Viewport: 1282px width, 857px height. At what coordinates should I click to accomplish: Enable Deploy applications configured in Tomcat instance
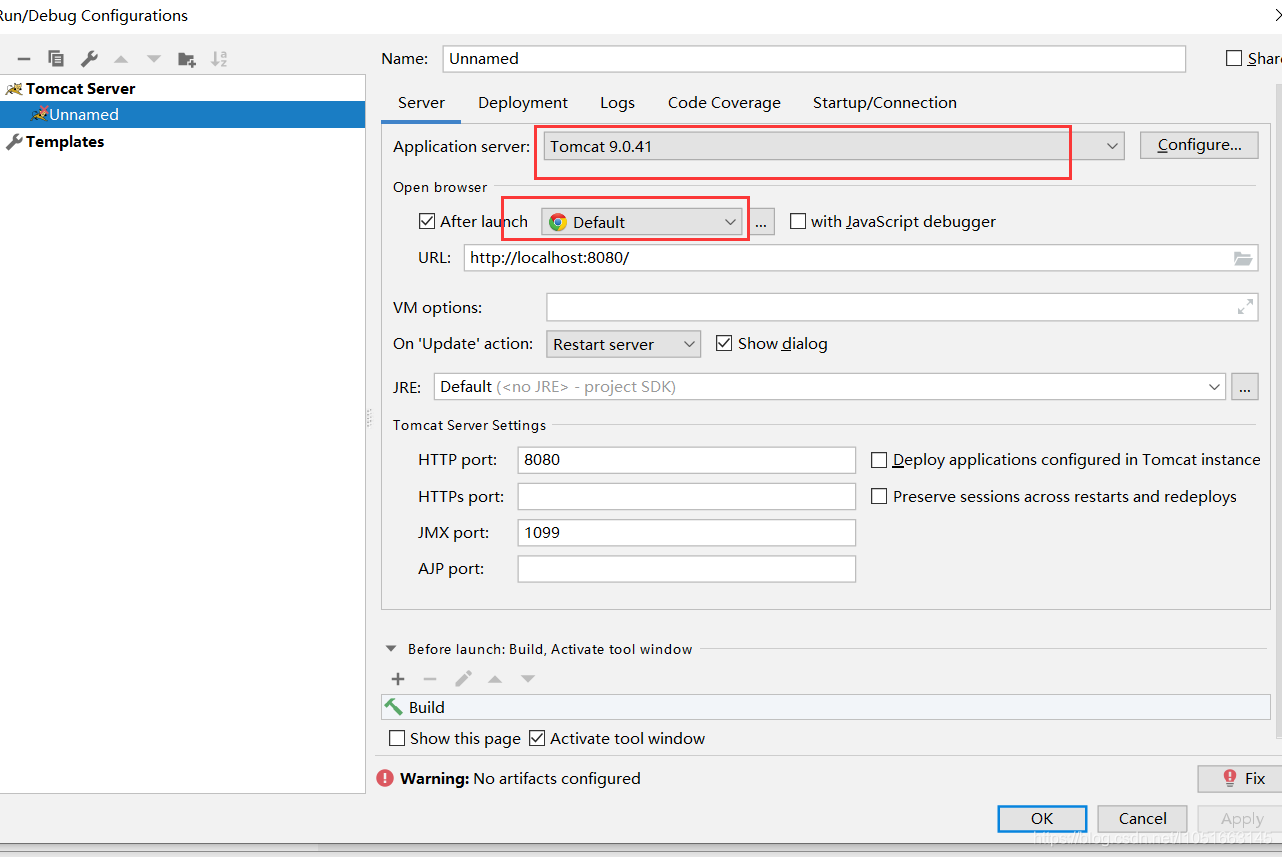tap(879, 460)
